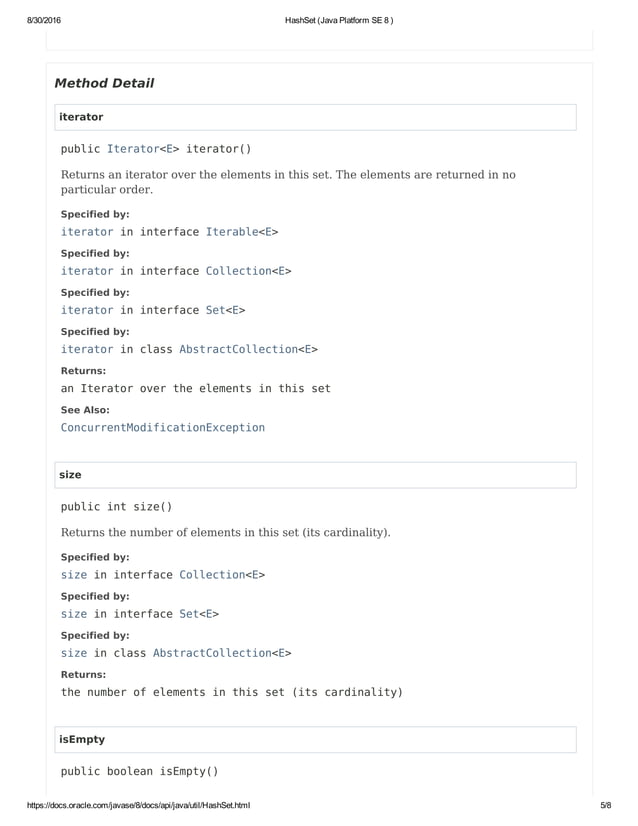Open the ConcurrentModificationException link

pos(163,427)
